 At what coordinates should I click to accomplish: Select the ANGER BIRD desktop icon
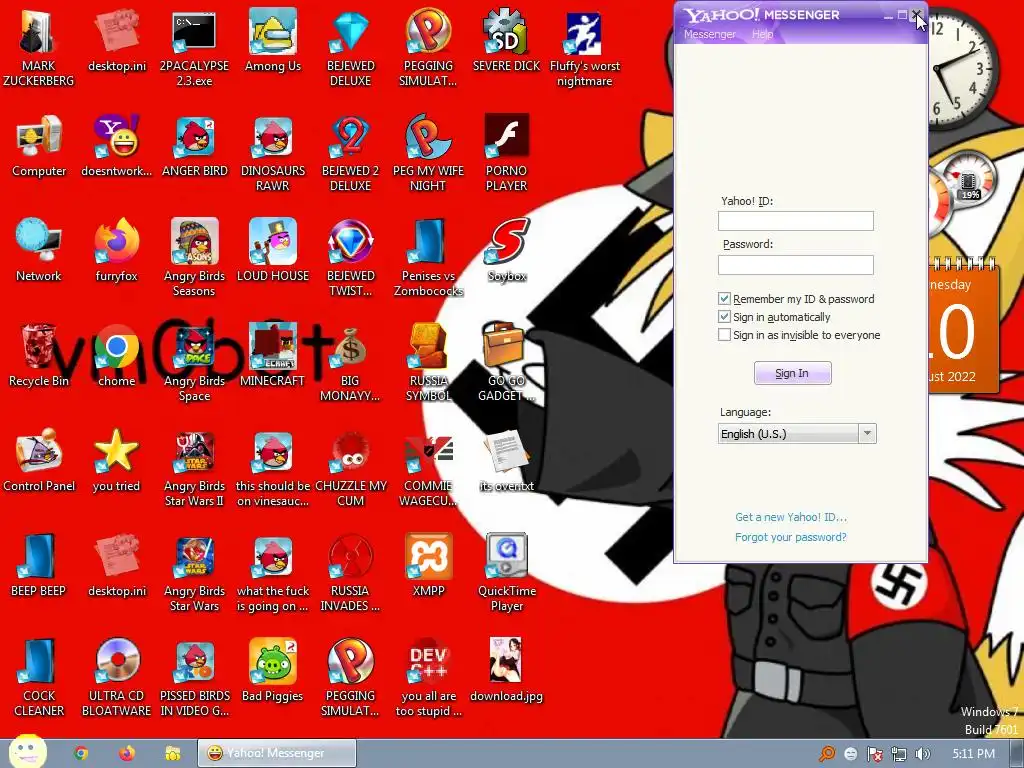(x=195, y=146)
